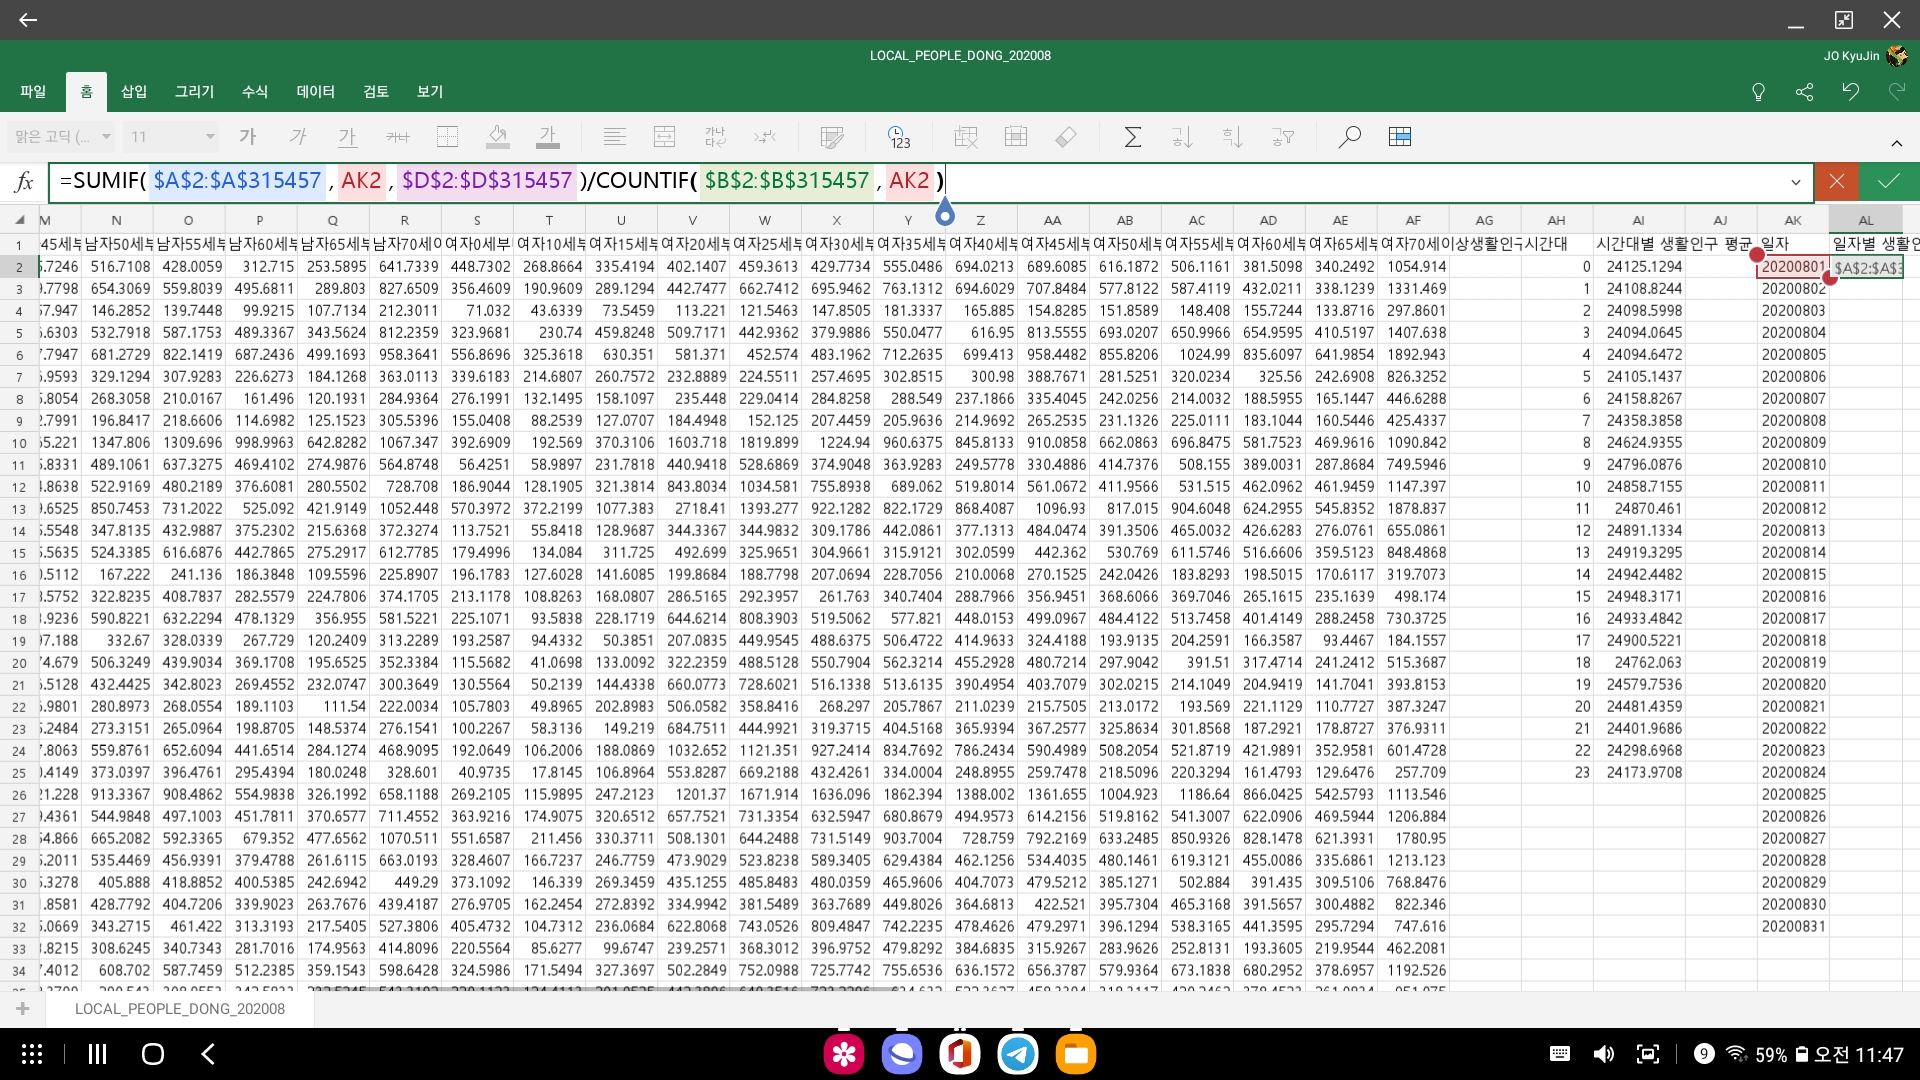Click the lightbulb Tell Me icon
This screenshot has width=1920, height=1080.
coord(1758,92)
